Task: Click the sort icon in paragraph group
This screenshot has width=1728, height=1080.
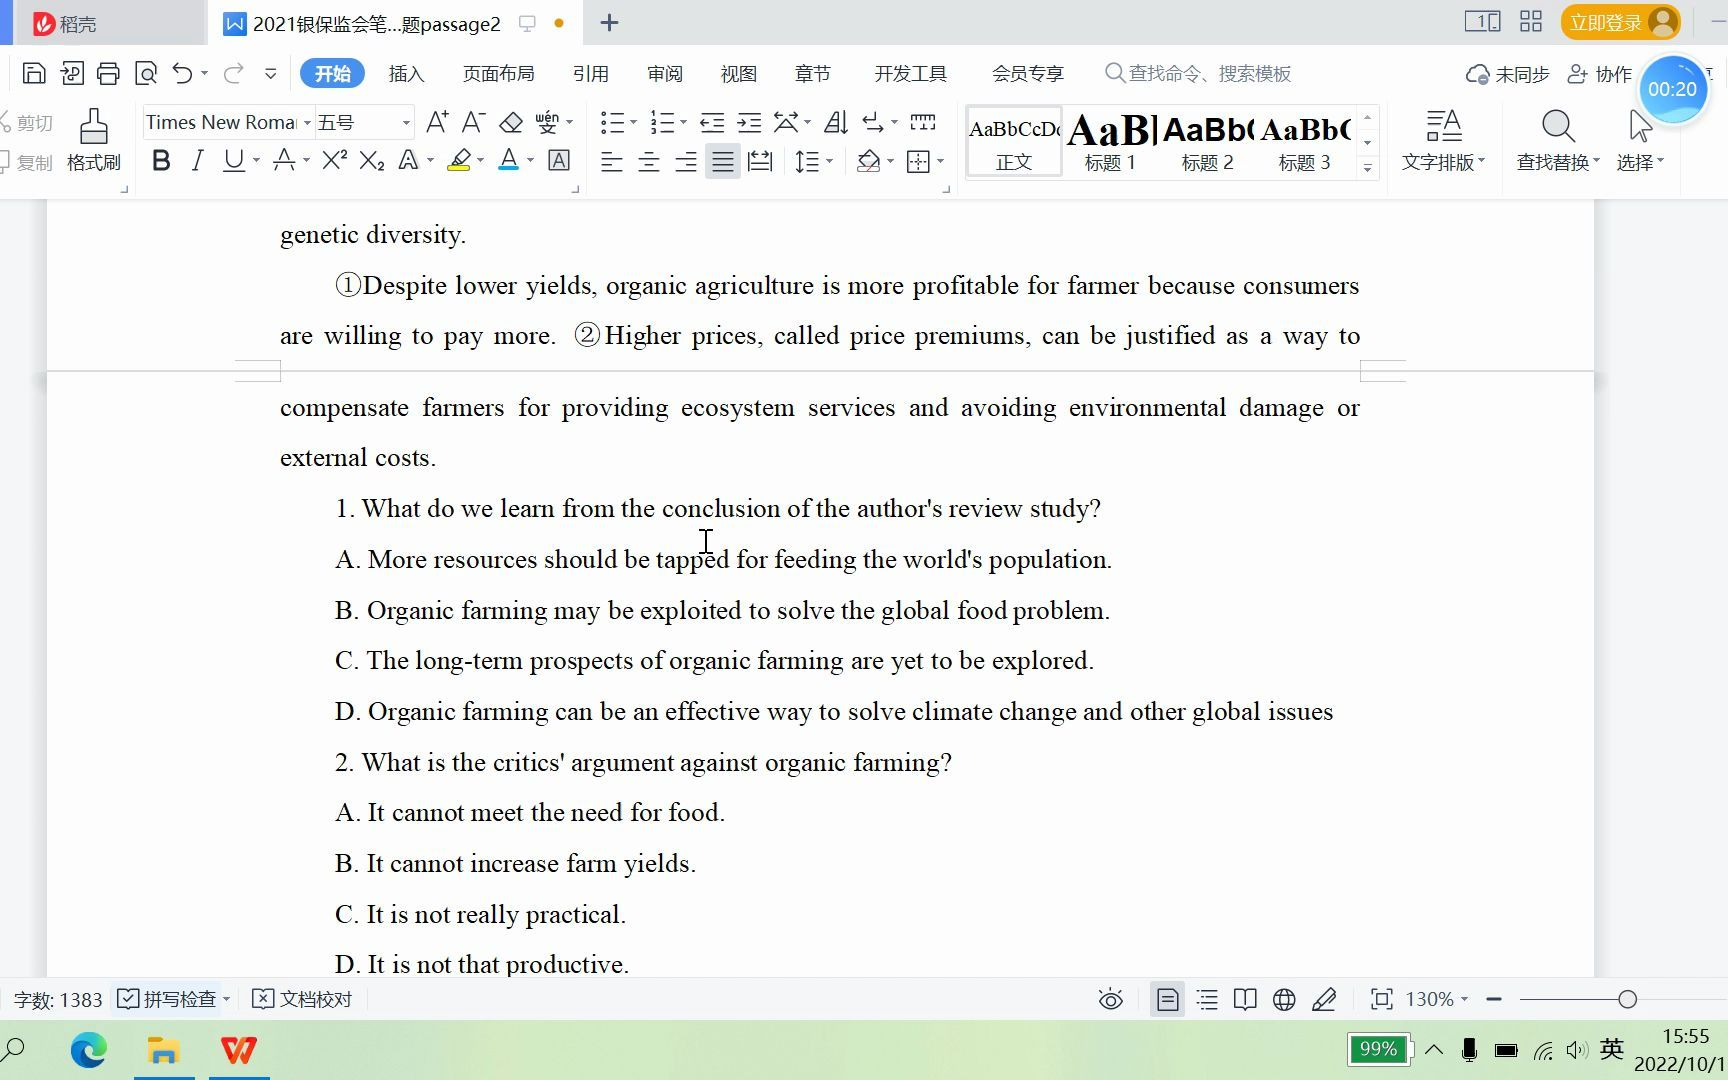Action: click(836, 122)
